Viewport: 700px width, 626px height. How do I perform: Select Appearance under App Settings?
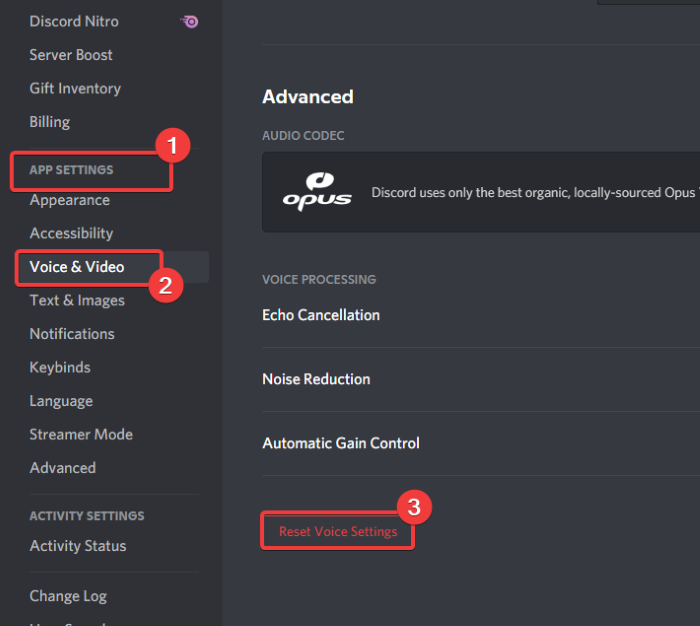pyautogui.click(x=70, y=200)
